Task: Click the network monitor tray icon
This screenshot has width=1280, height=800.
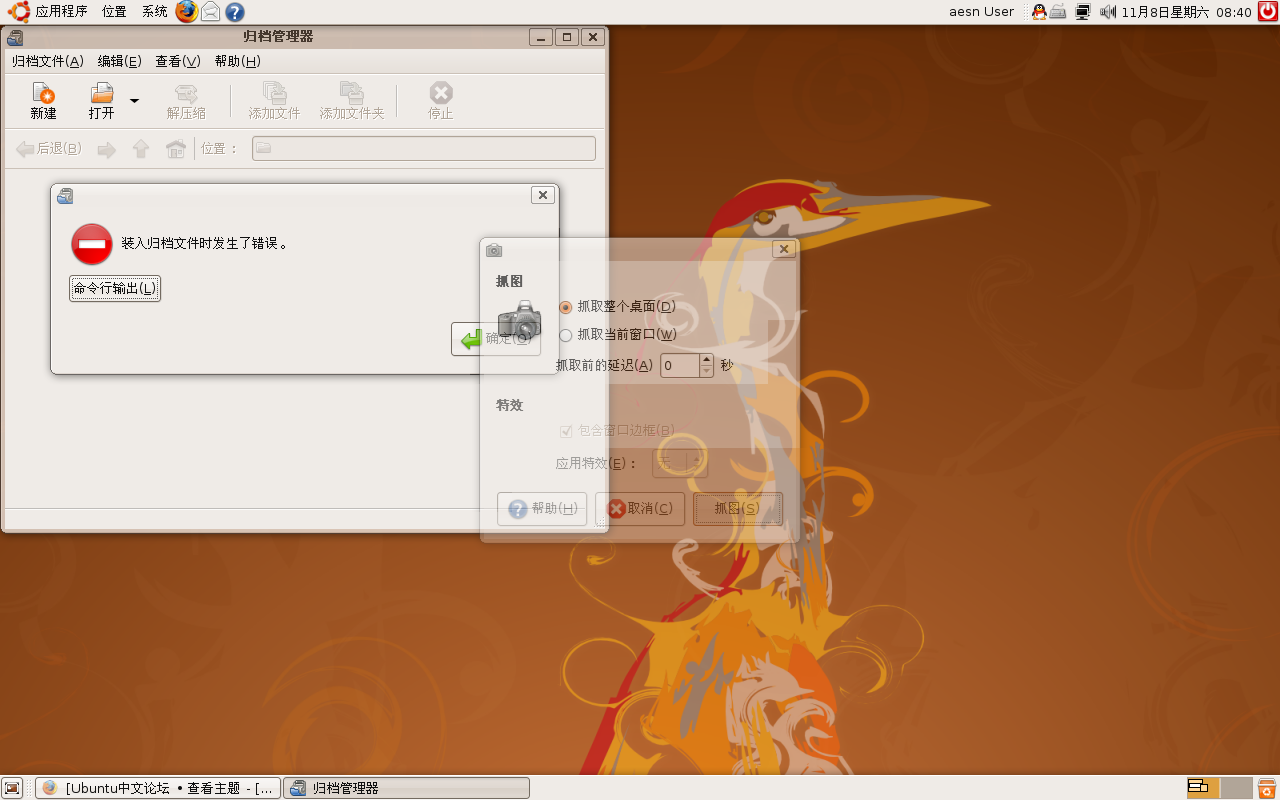Action: click(1082, 12)
